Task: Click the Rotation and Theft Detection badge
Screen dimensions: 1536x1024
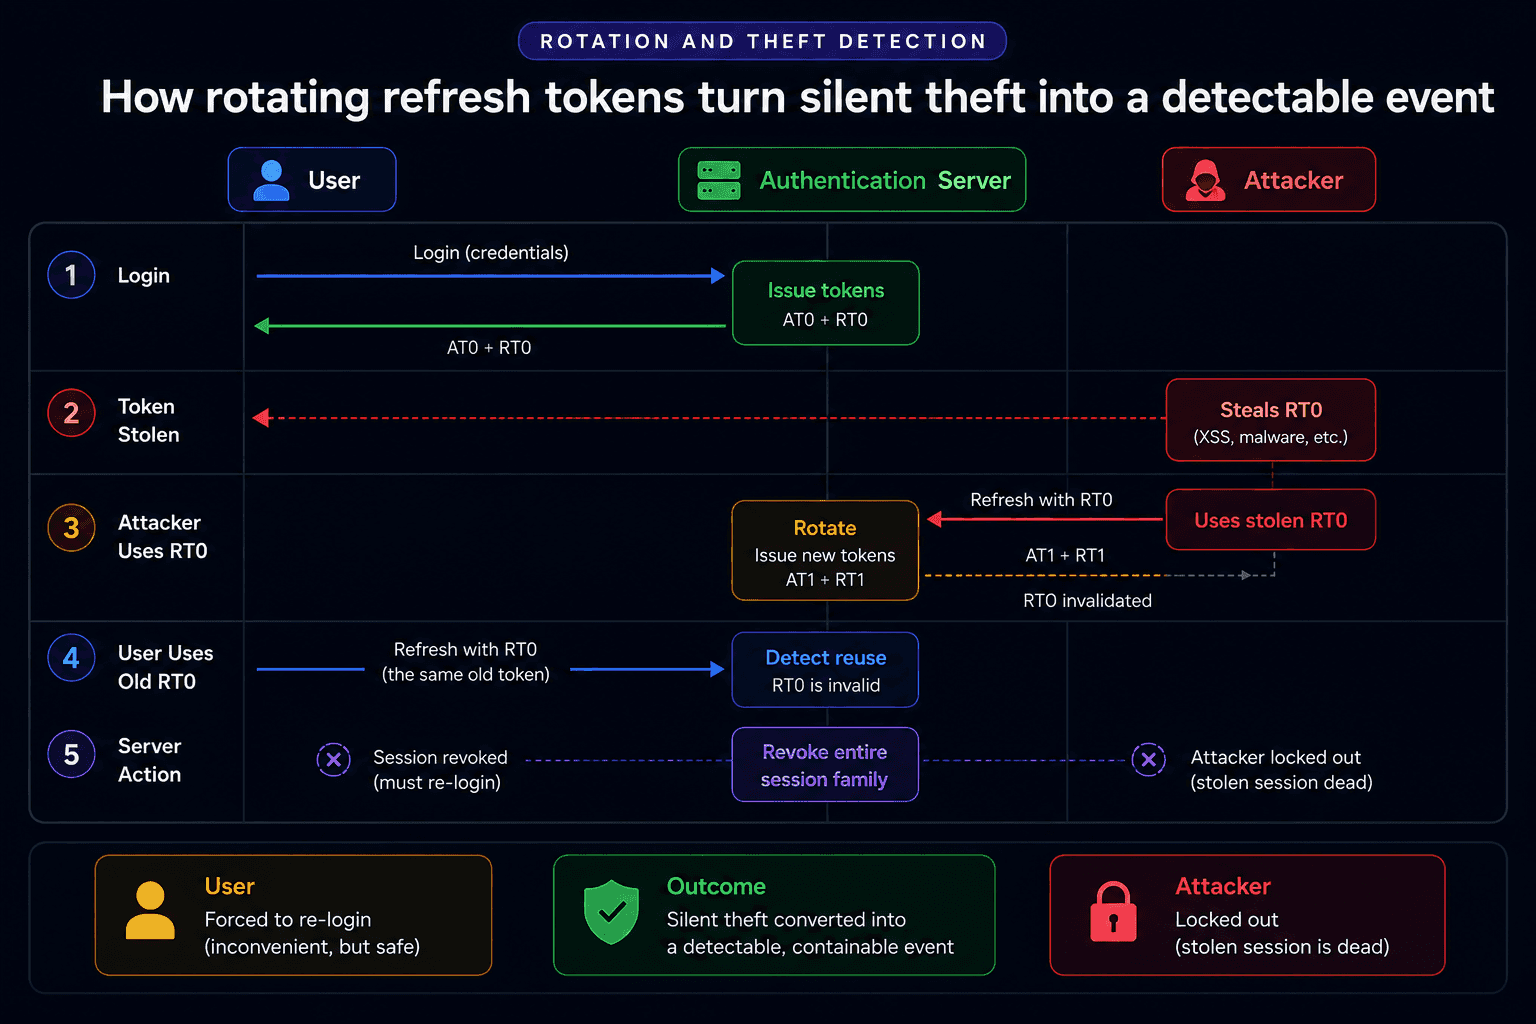Action: (762, 41)
